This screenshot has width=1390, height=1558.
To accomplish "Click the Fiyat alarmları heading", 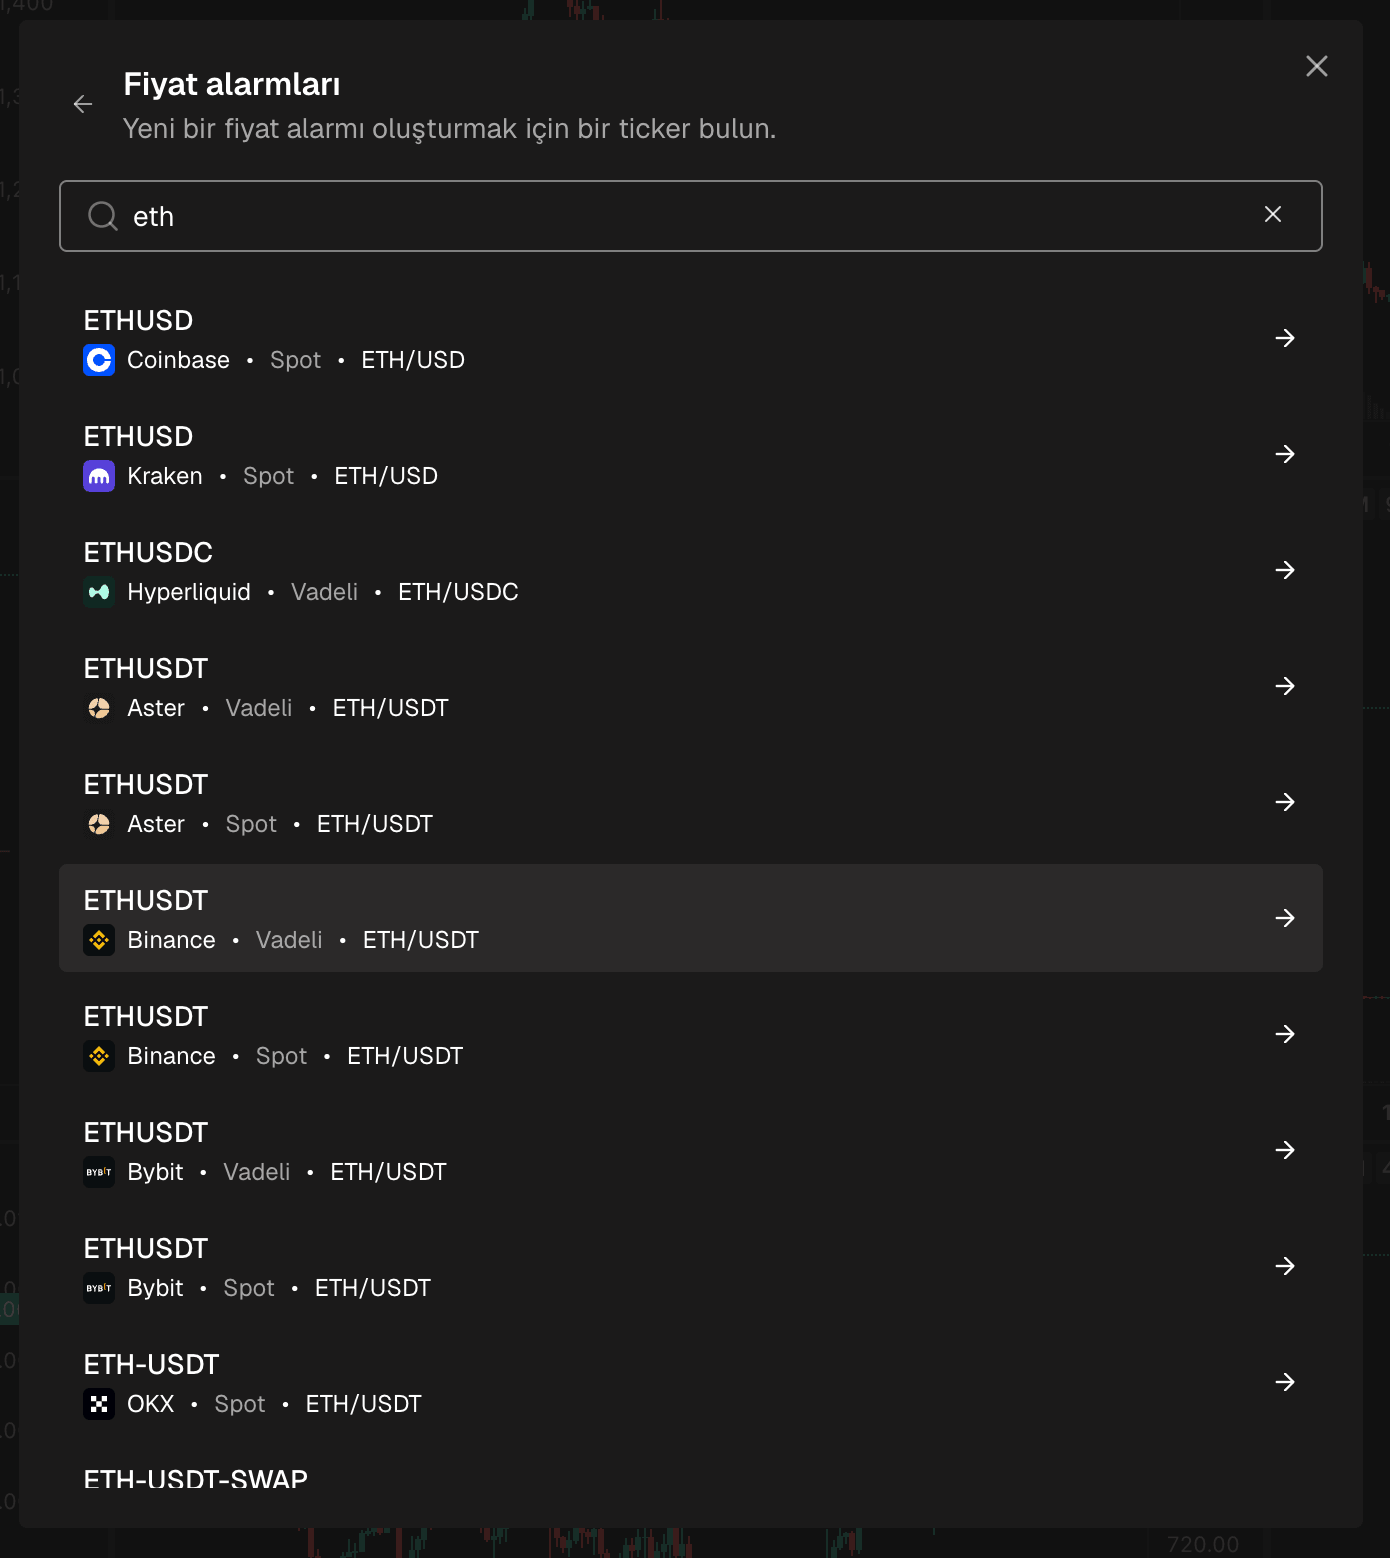I will coord(232,84).
